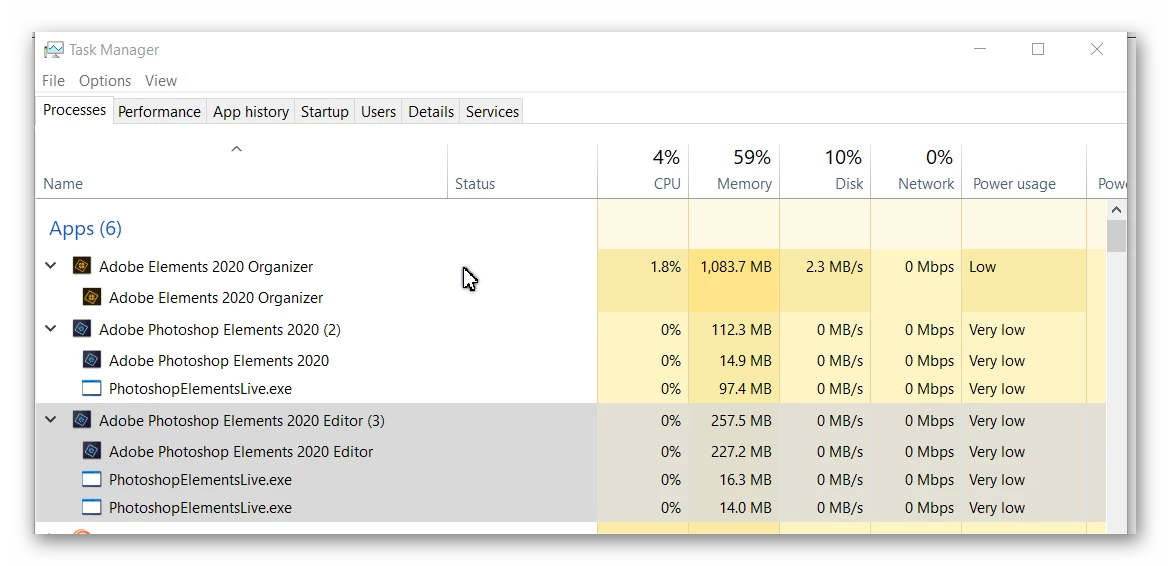Collapse the Adobe Photoshop Elements 2020 Editor (3) group
This screenshot has width=1168, height=566.
(51, 420)
